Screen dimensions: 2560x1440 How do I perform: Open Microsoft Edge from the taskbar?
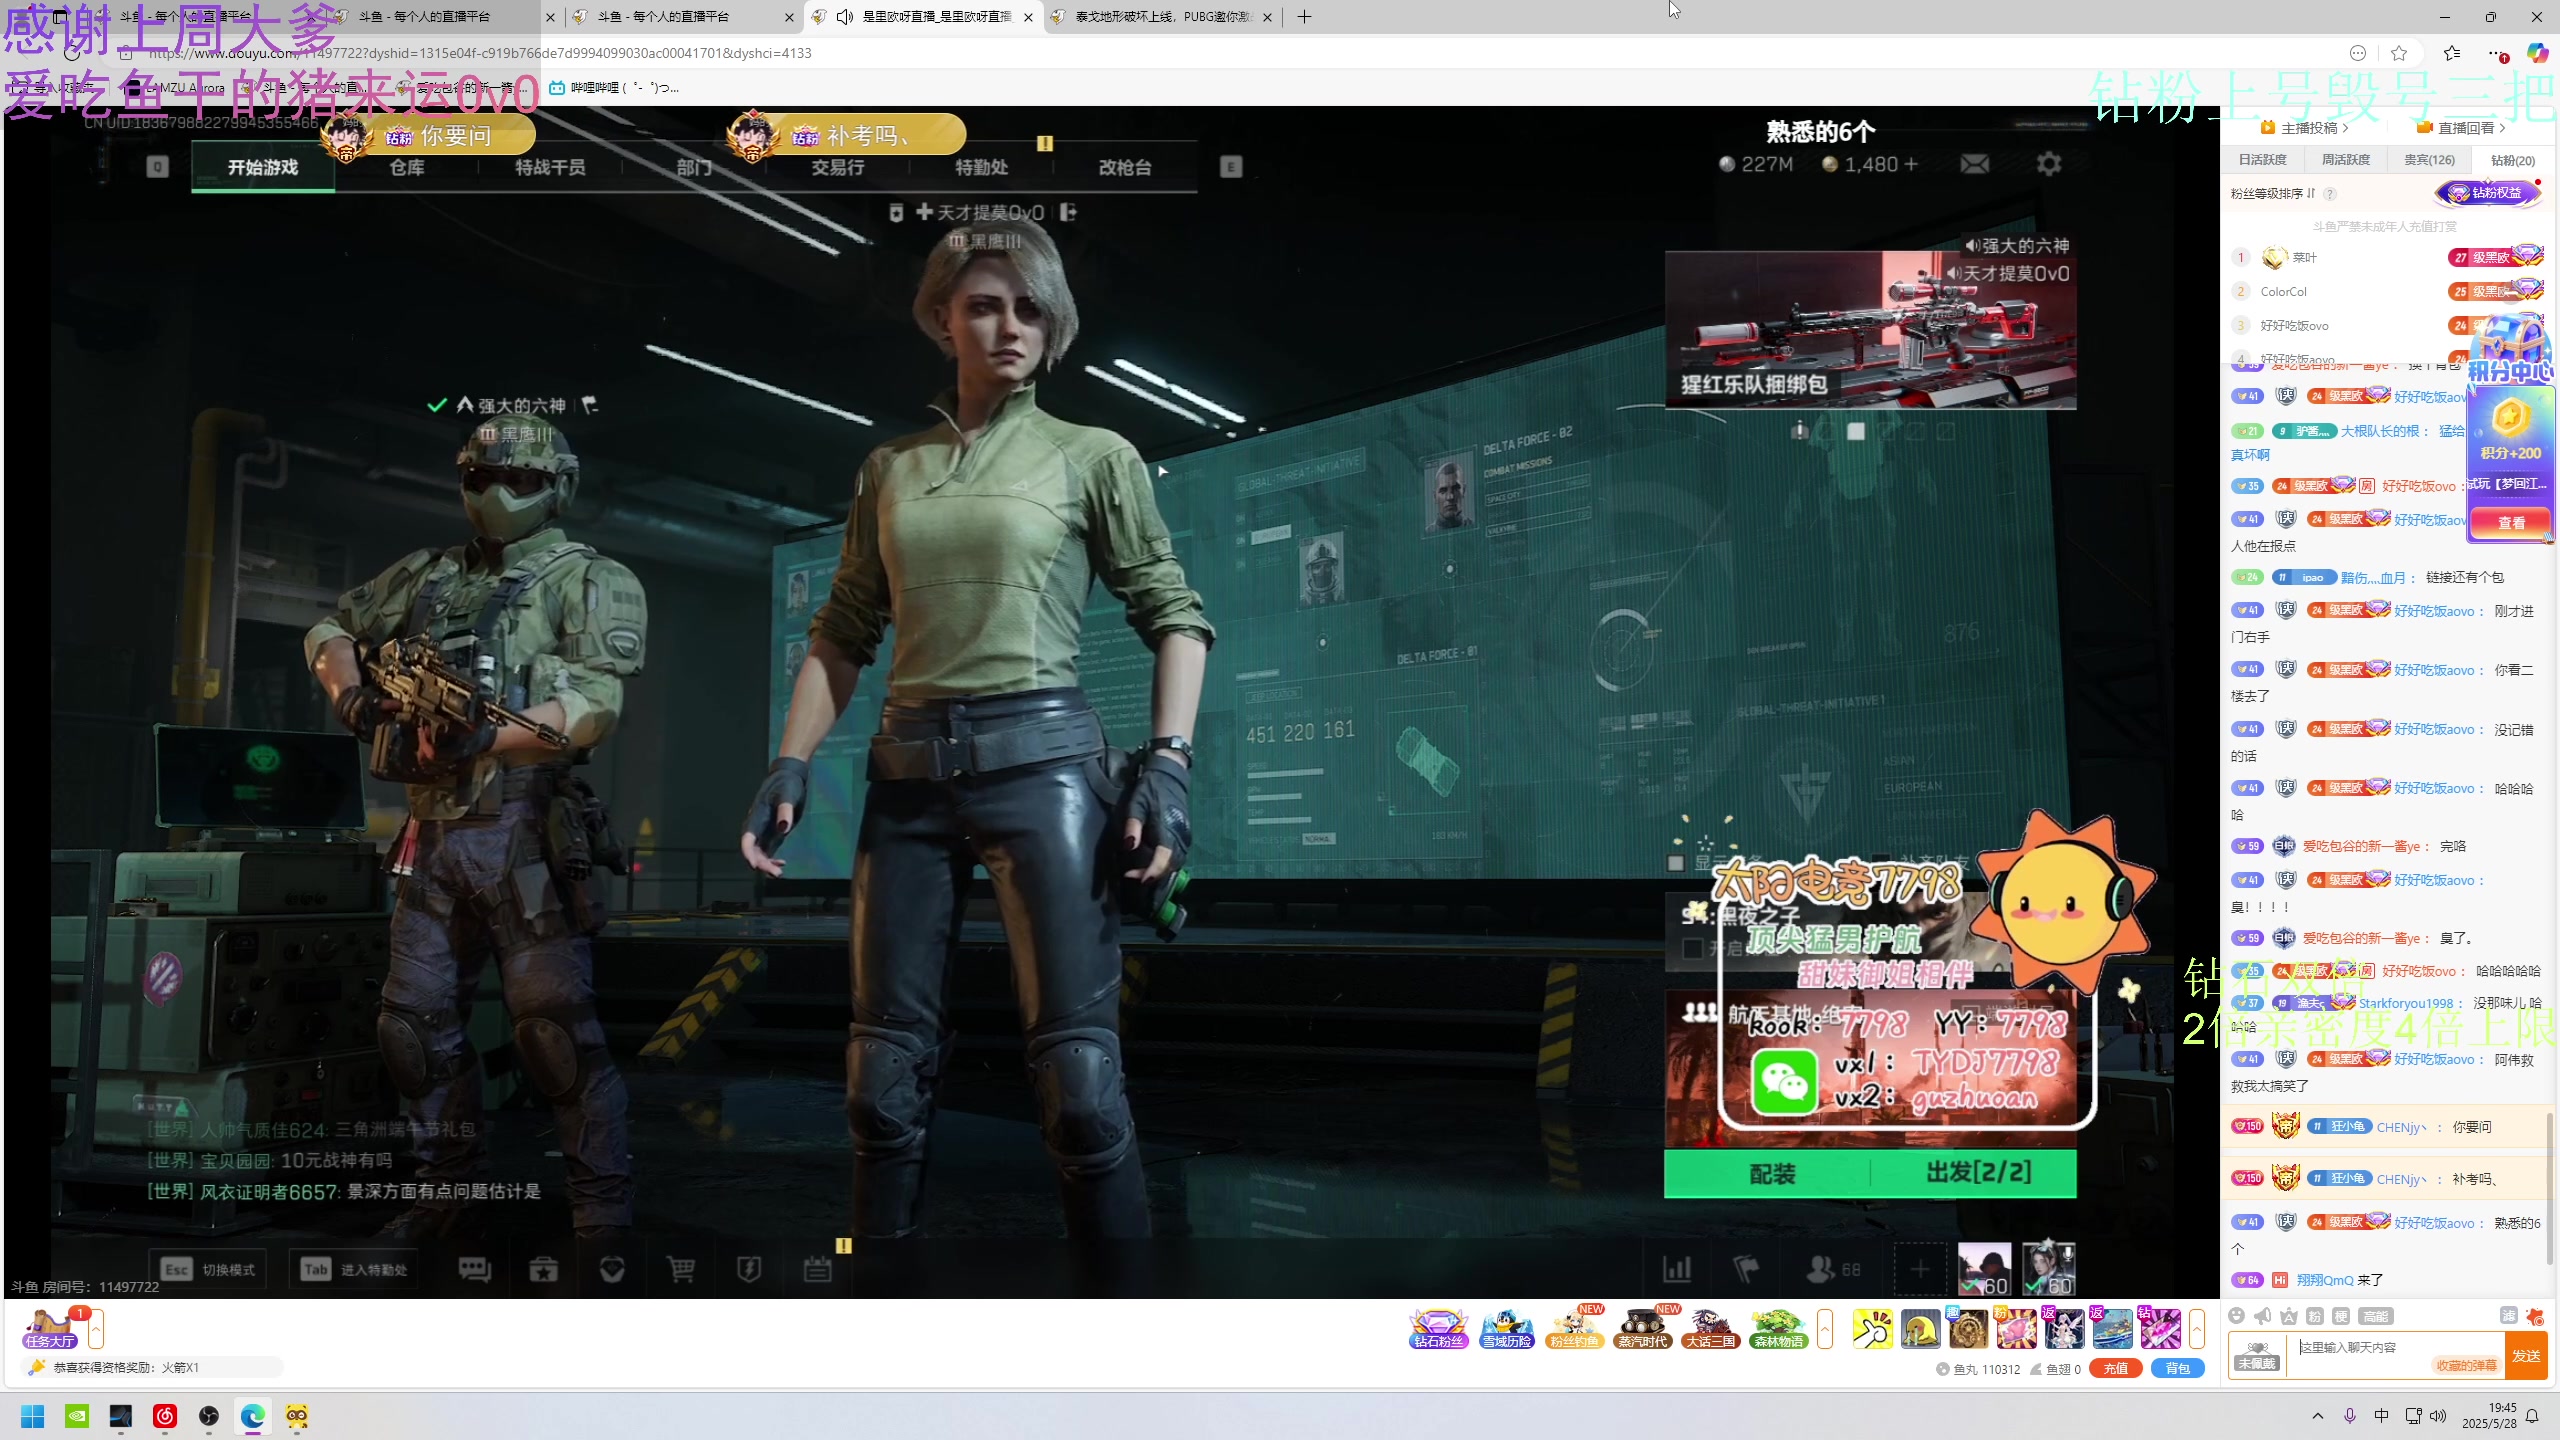pos(253,1416)
